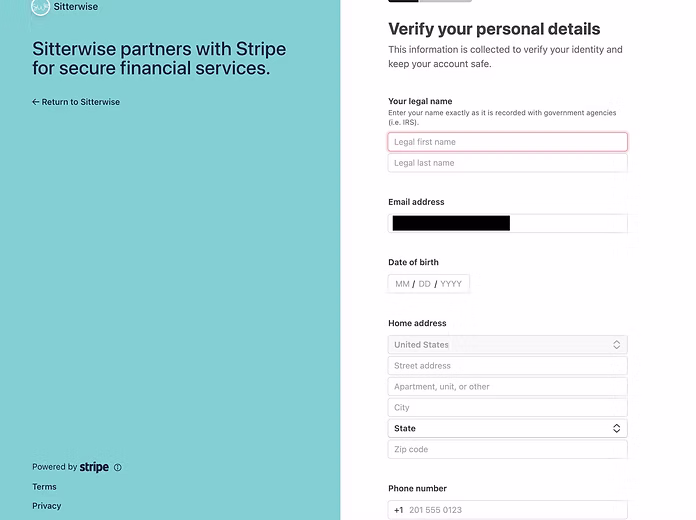
Task: Open the Terms link
Action: 44,487
